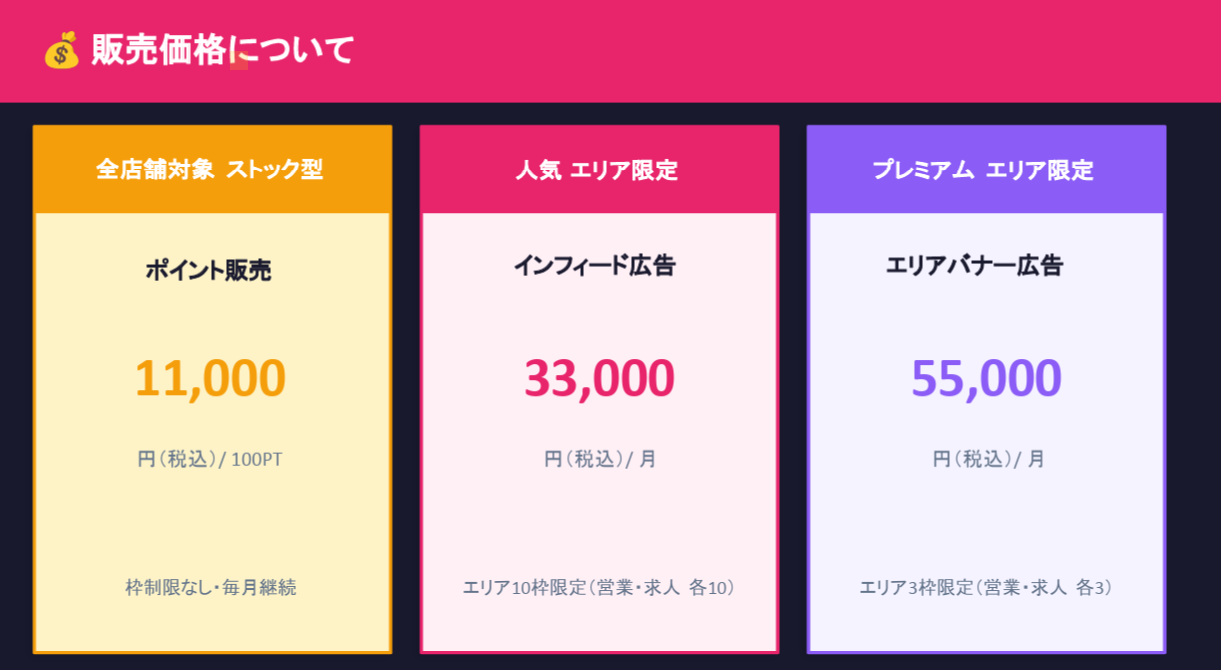Click the orange 11,000 price
1221x670 pixels.
pos(210,379)
